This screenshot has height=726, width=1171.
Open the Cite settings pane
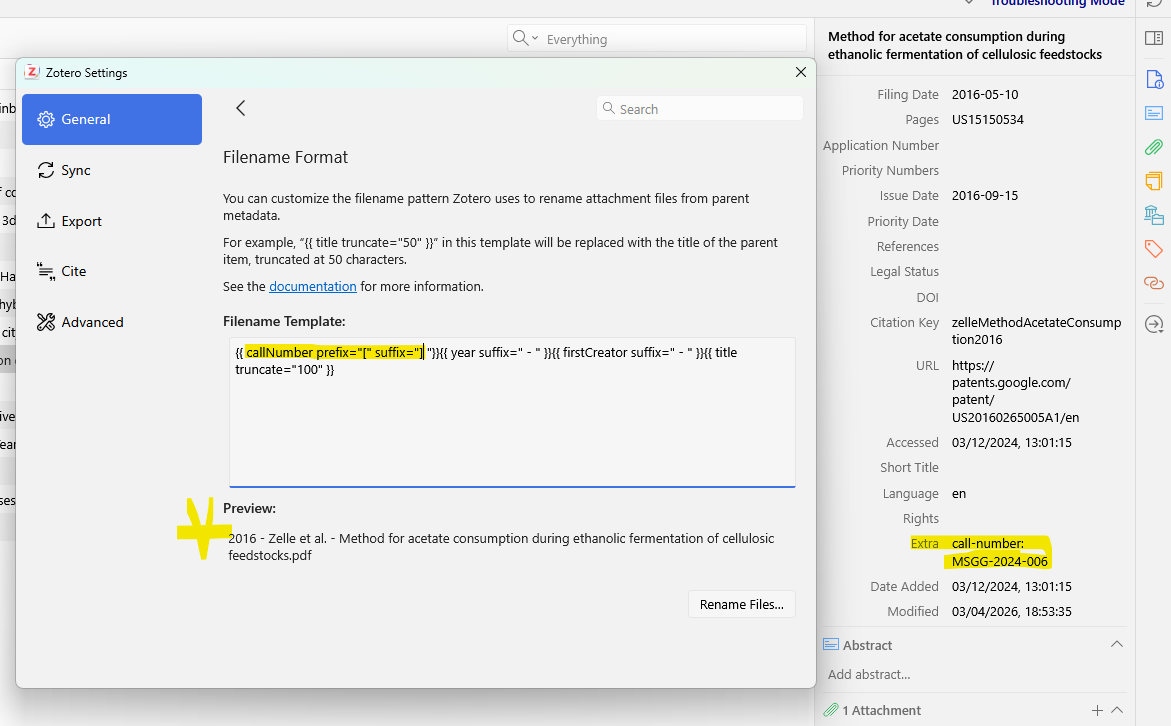click(112, 271)
